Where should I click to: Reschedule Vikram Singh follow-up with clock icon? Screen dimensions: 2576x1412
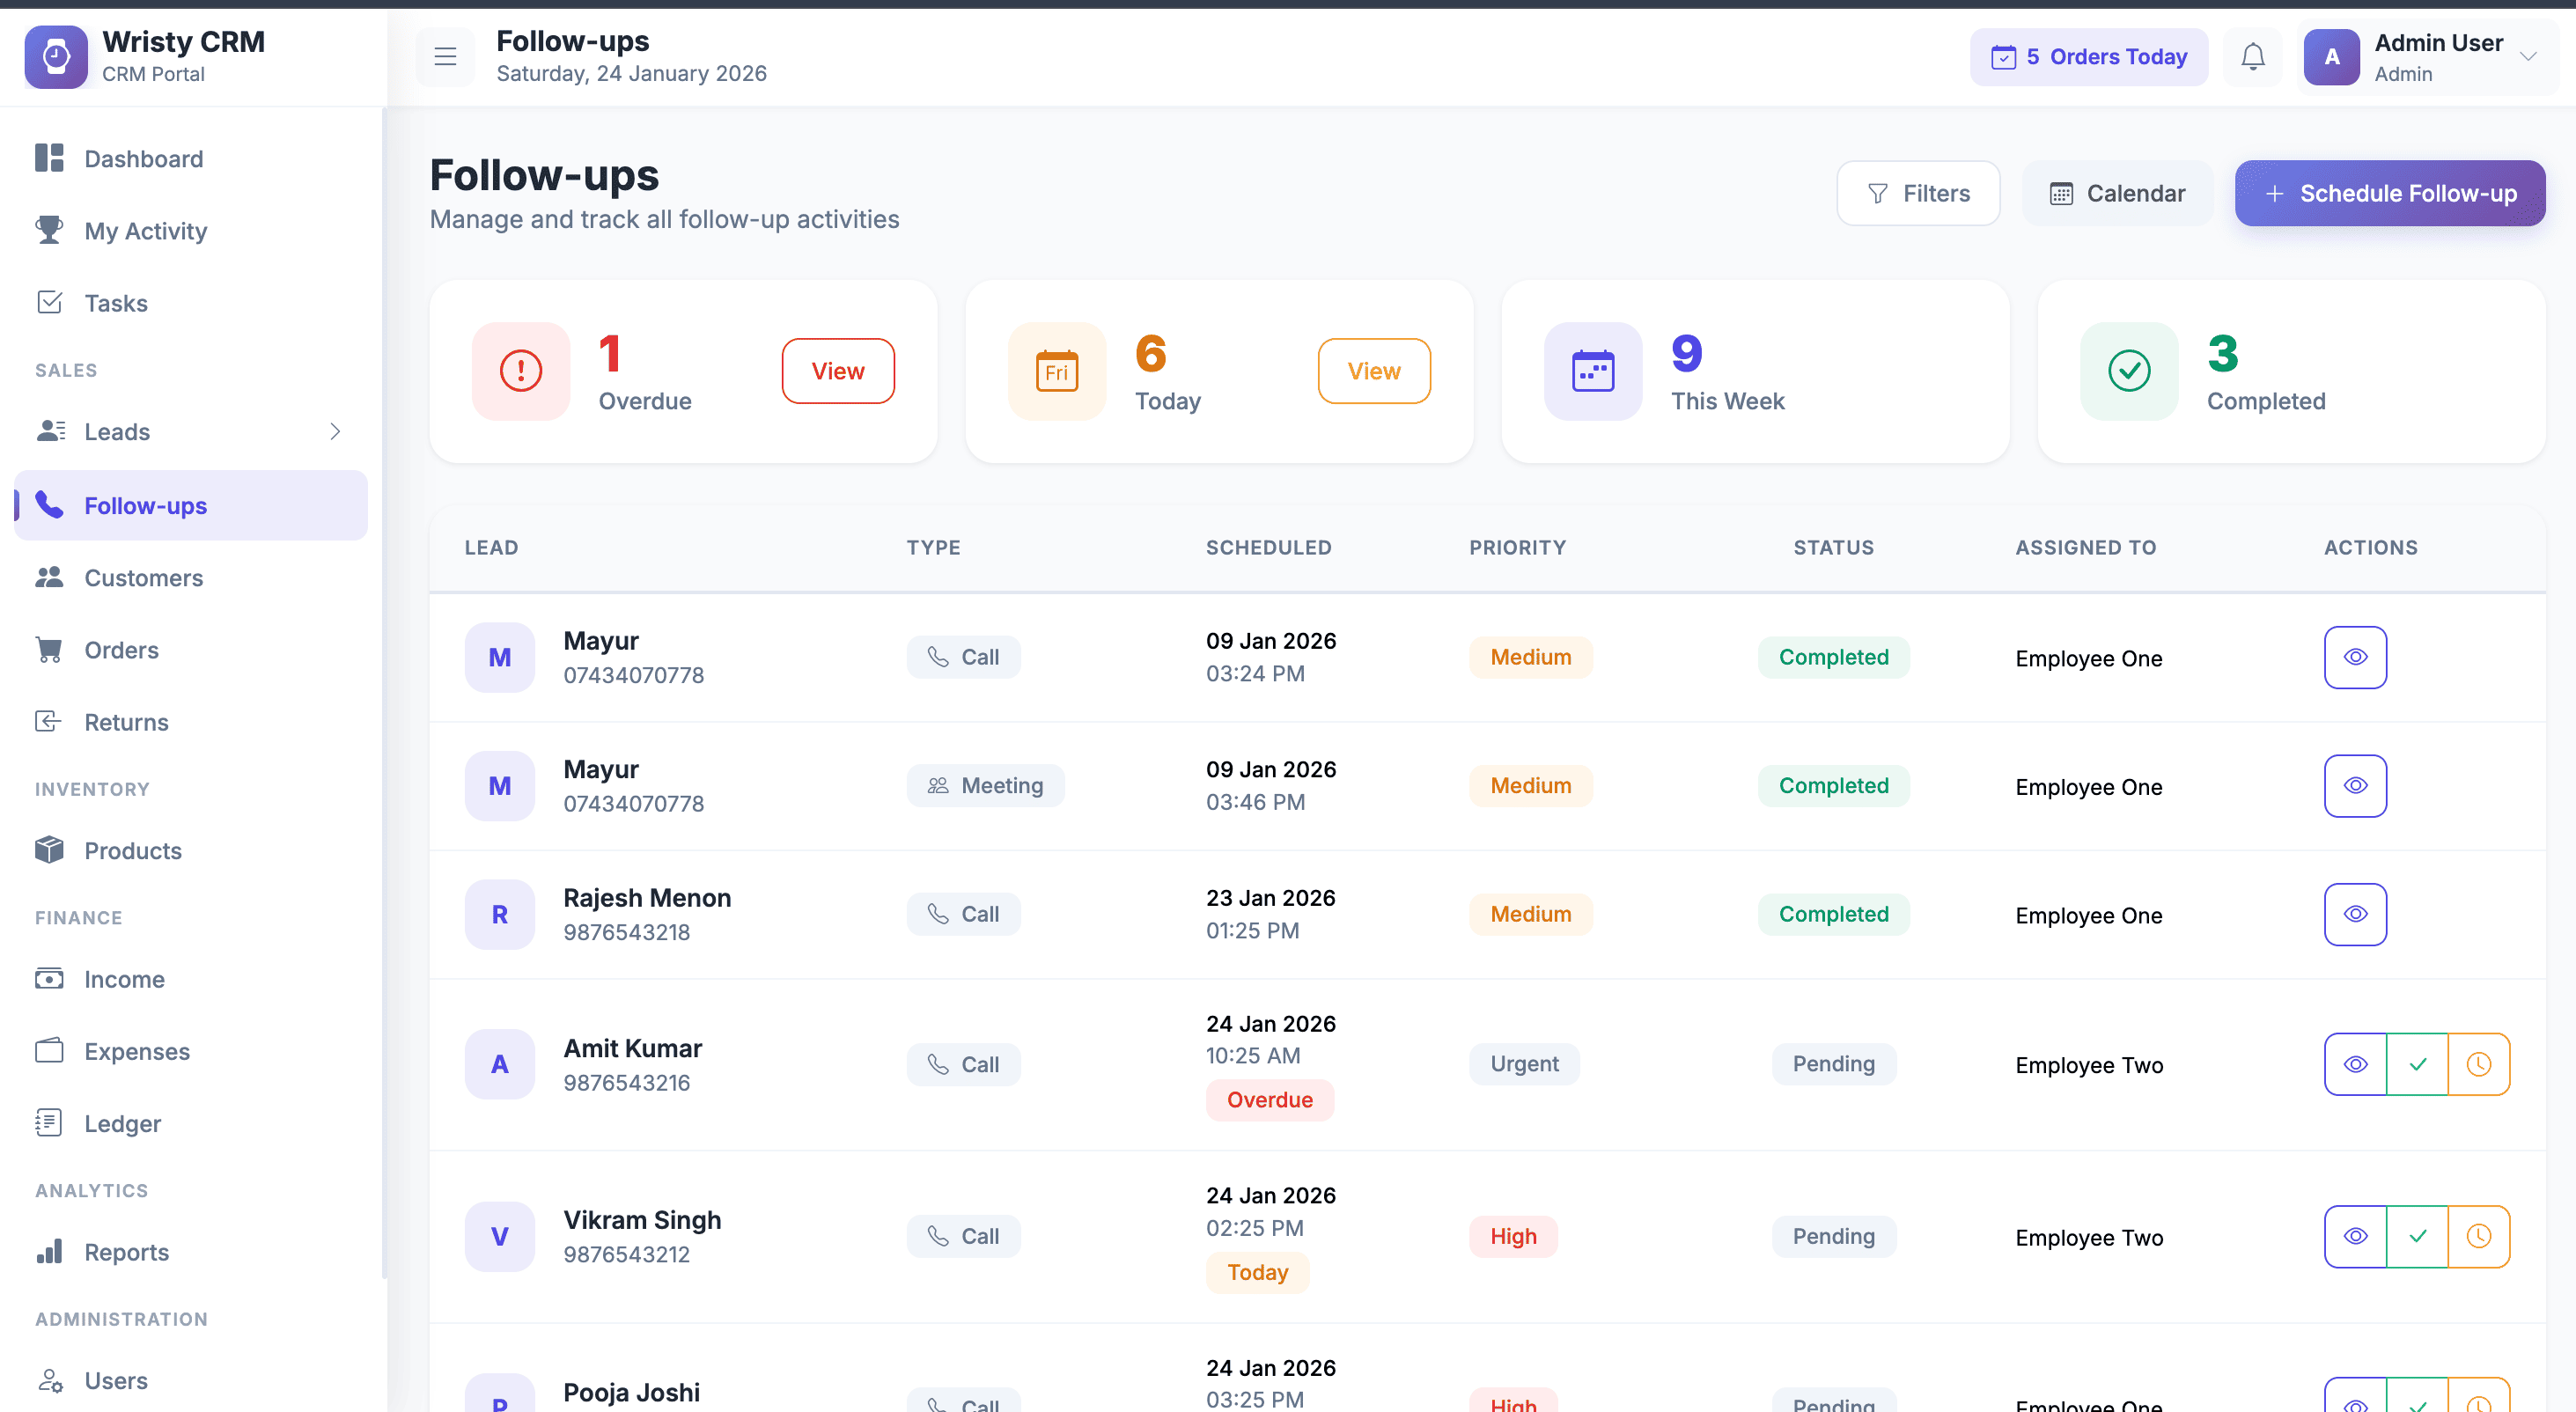coord(2478,1236)
